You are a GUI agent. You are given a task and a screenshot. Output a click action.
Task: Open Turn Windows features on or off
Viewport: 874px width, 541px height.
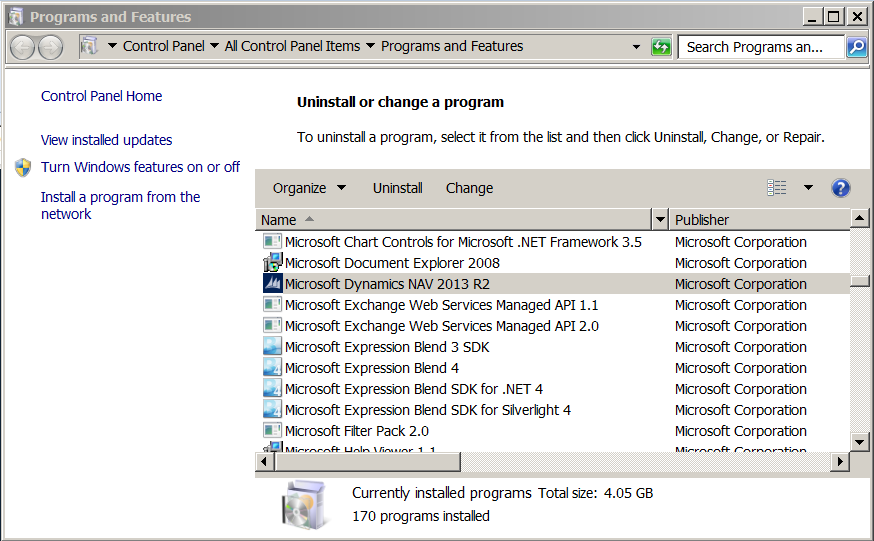click(x=140, y=167)
